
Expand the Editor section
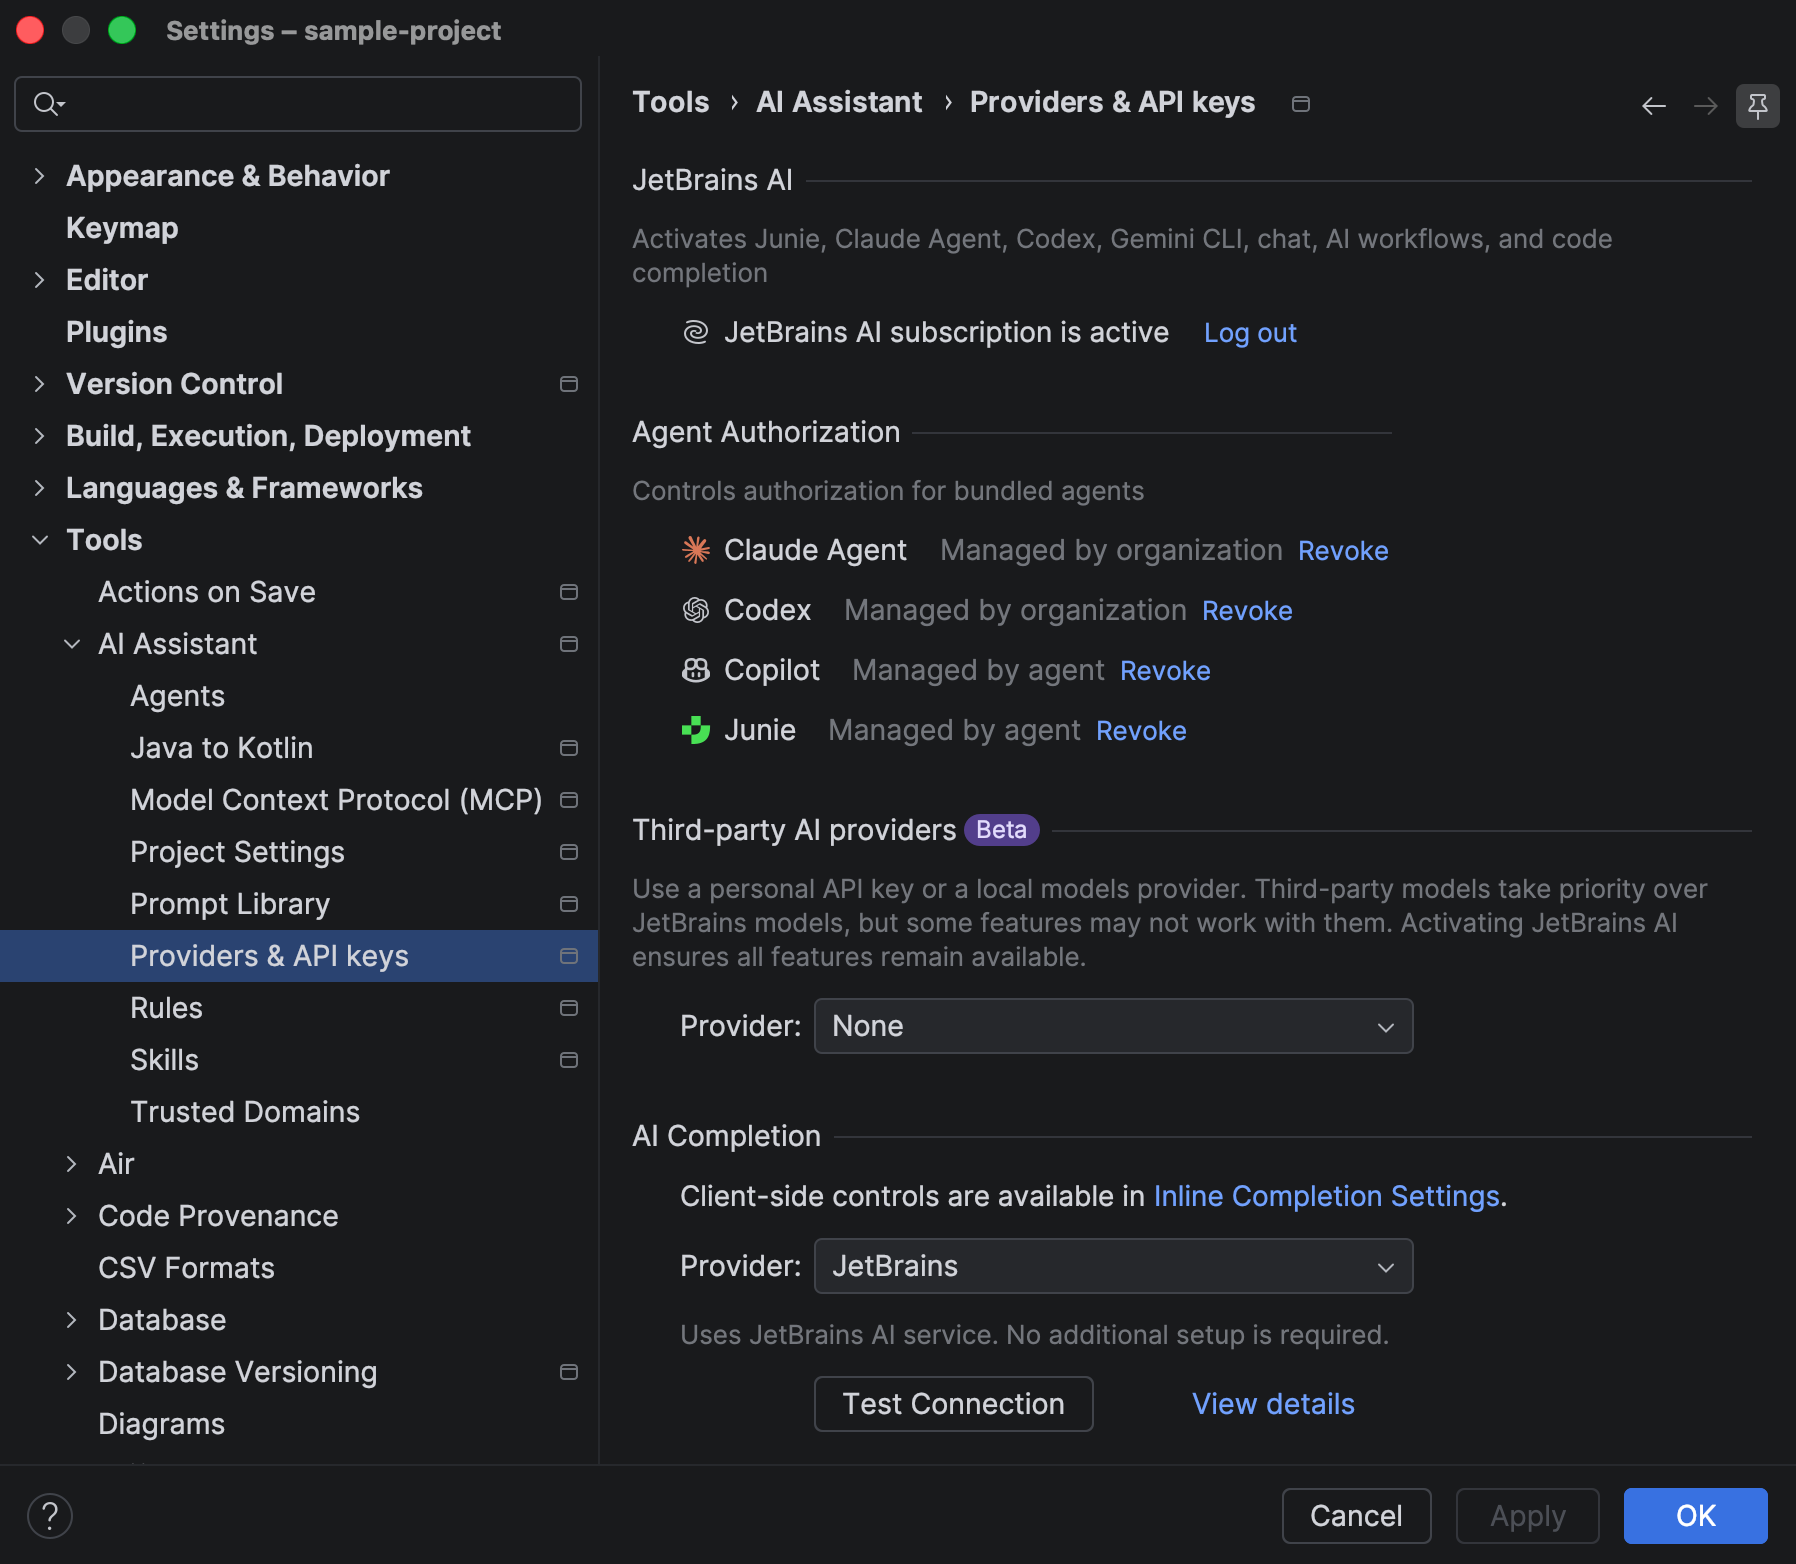[40, 280]
